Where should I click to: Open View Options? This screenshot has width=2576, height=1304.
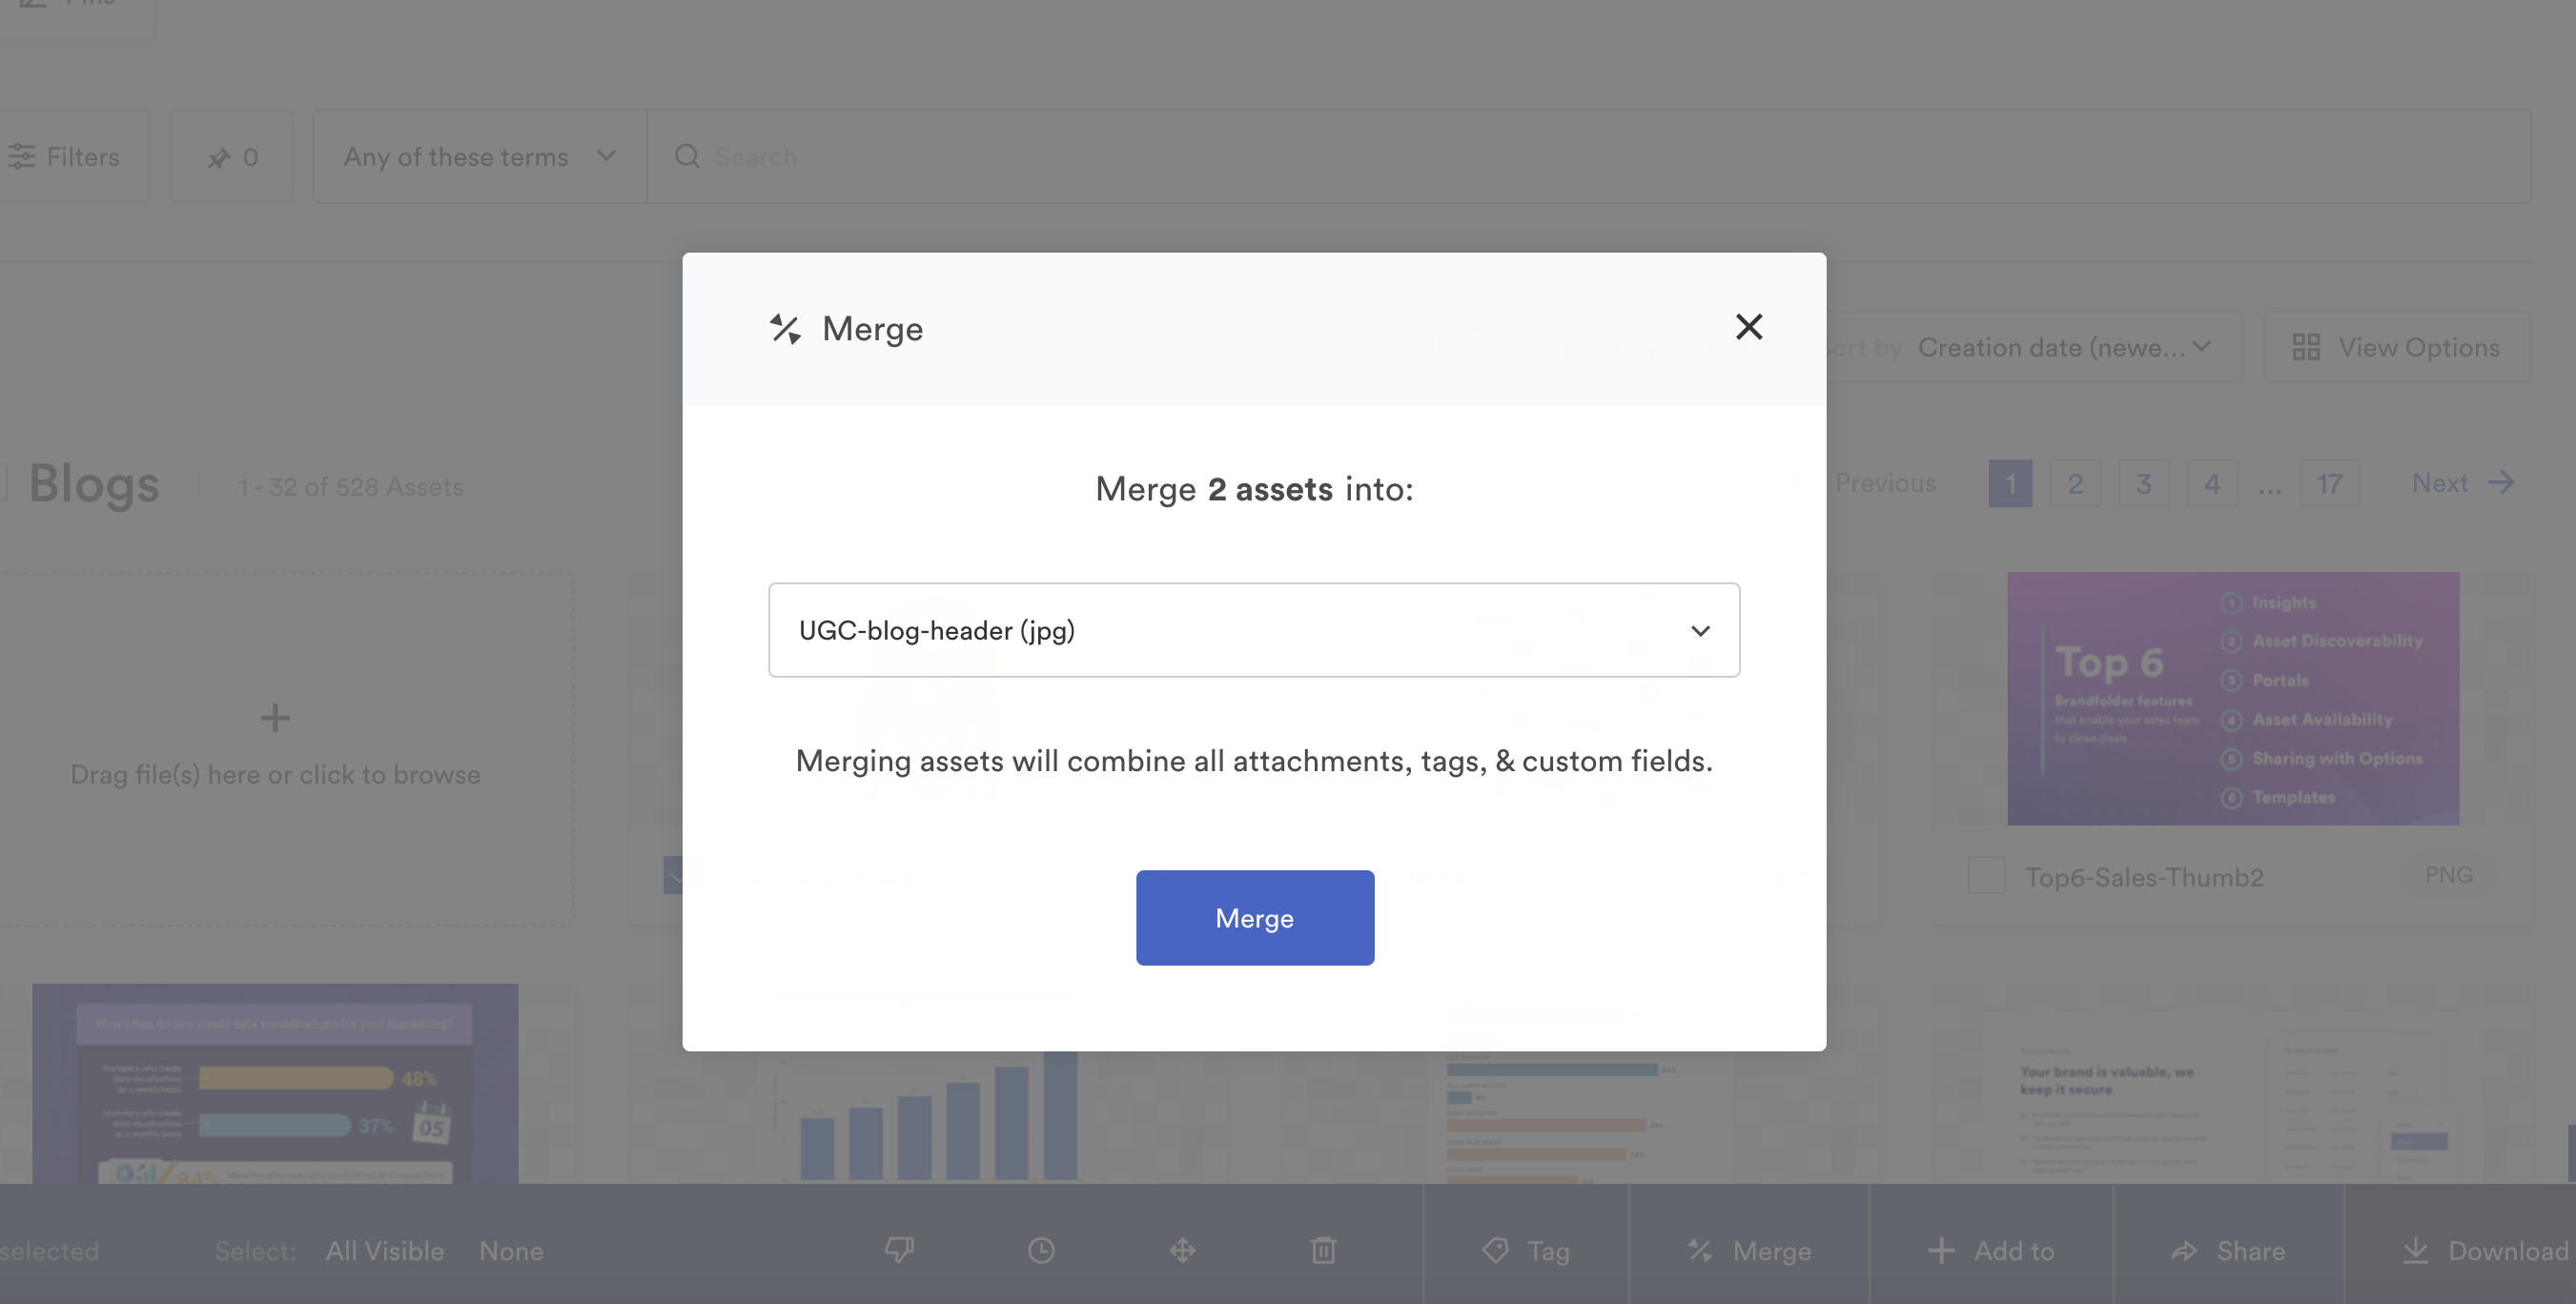[x=2397, y=347]
